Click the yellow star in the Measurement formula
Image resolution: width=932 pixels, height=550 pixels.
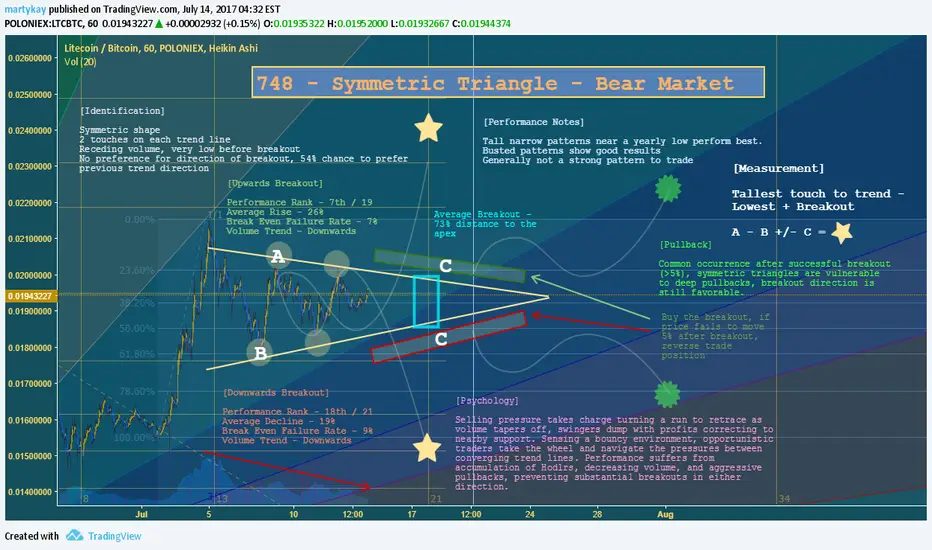tap(841, 232)
